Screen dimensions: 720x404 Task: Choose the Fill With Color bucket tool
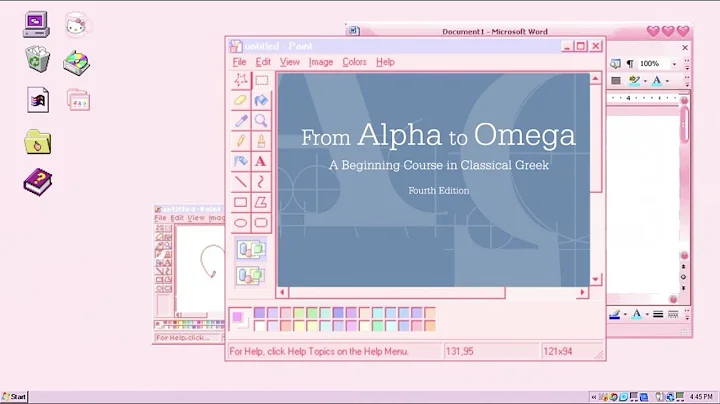pyautogui.click(x=261, y=100)
